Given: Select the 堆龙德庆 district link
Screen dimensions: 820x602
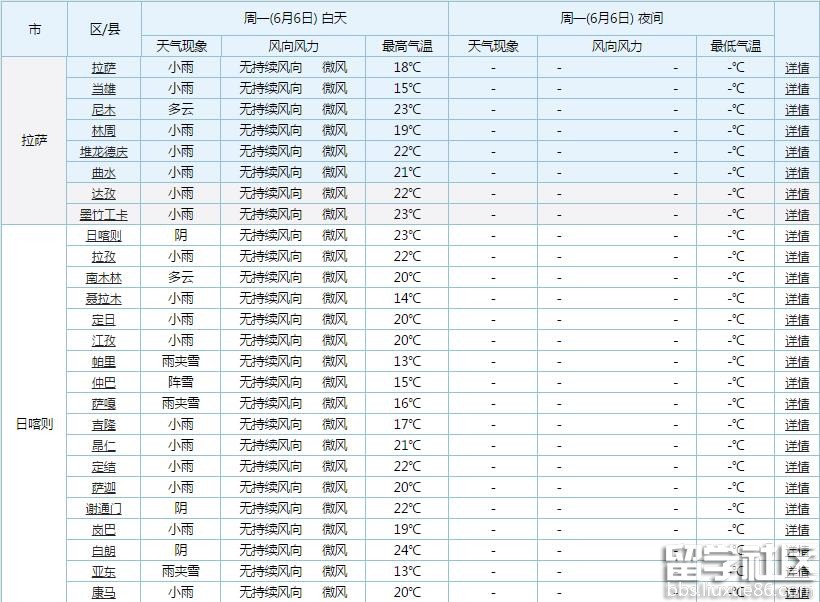Looking at the screenshot, I should coord(104,152).
